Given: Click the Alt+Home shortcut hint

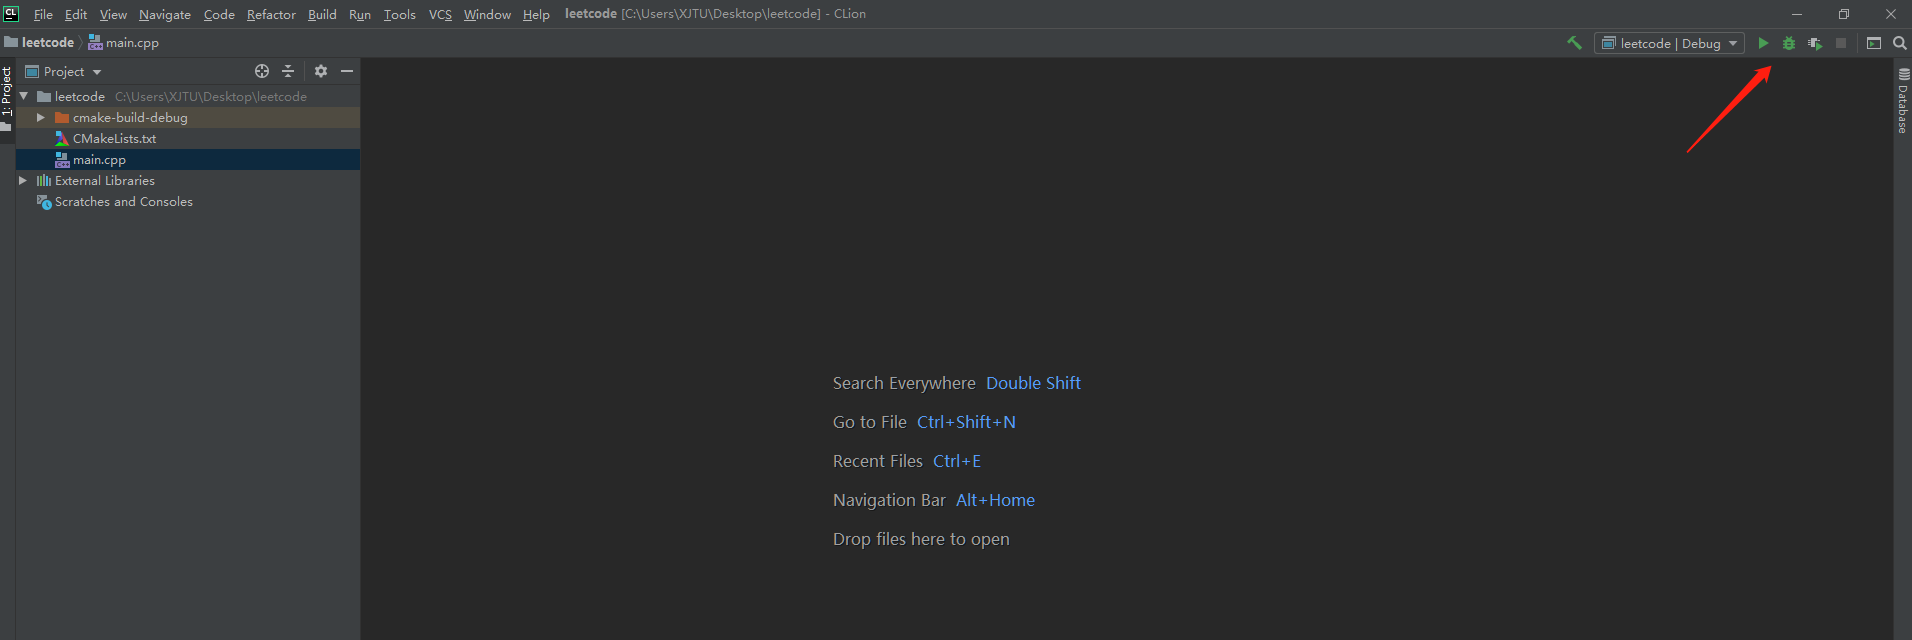Looking at the screenshot, I should click(995, 500).
